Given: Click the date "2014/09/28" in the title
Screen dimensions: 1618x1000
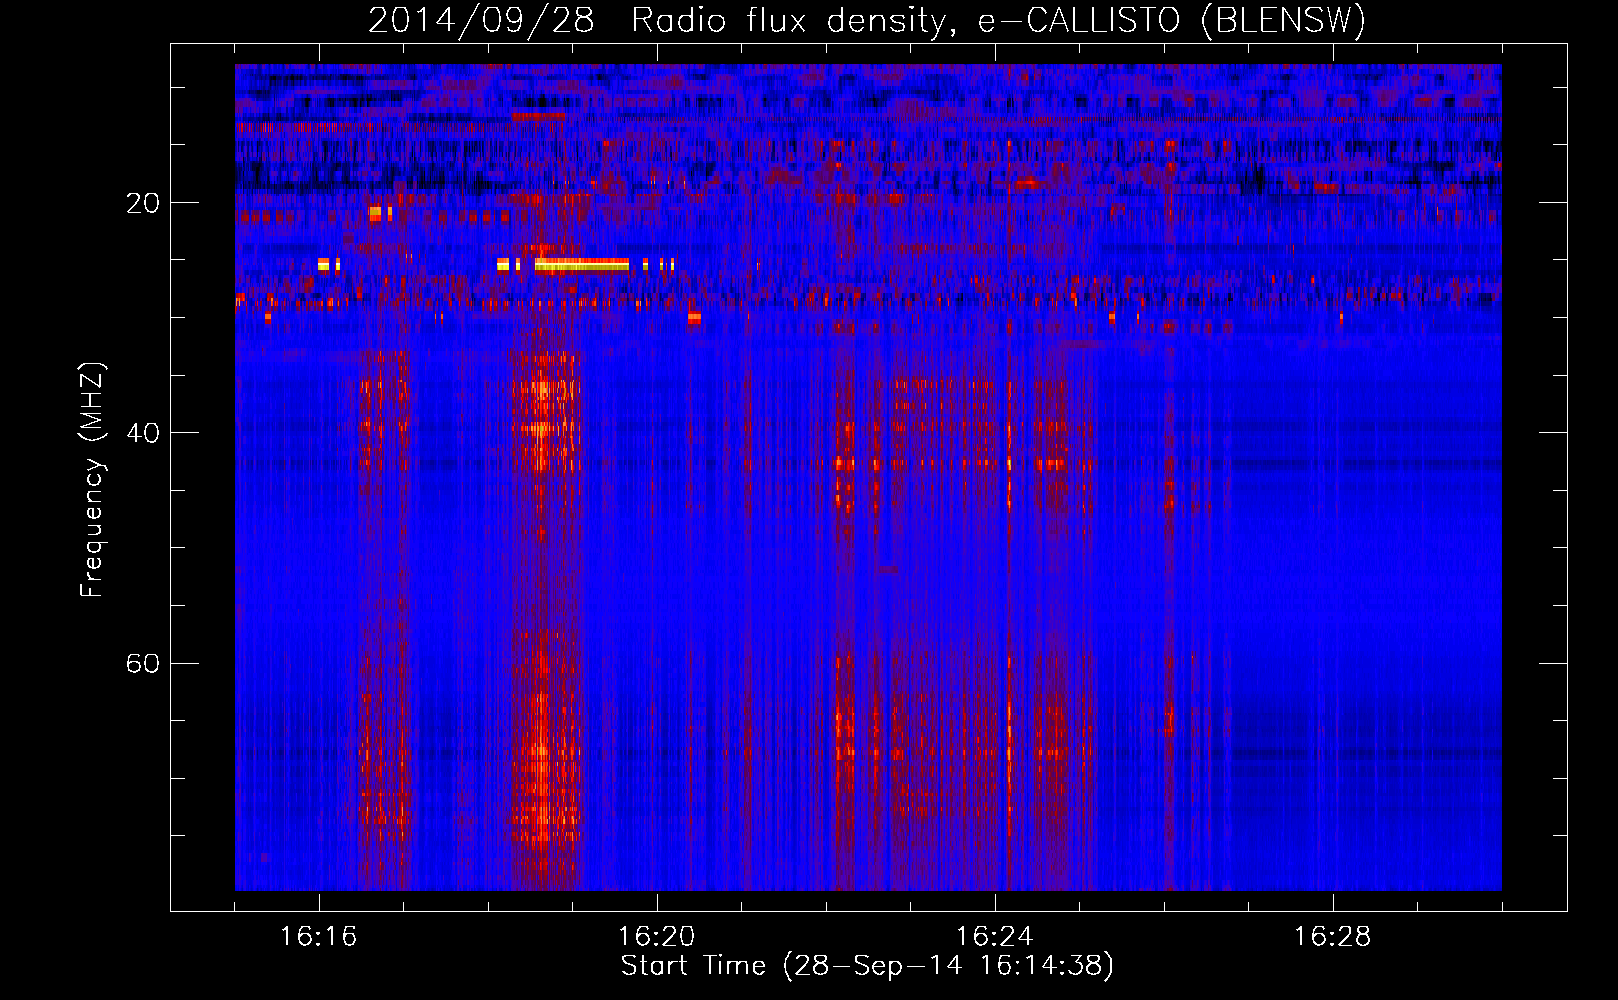Looking at the screenshot, I should pos(481,20).
